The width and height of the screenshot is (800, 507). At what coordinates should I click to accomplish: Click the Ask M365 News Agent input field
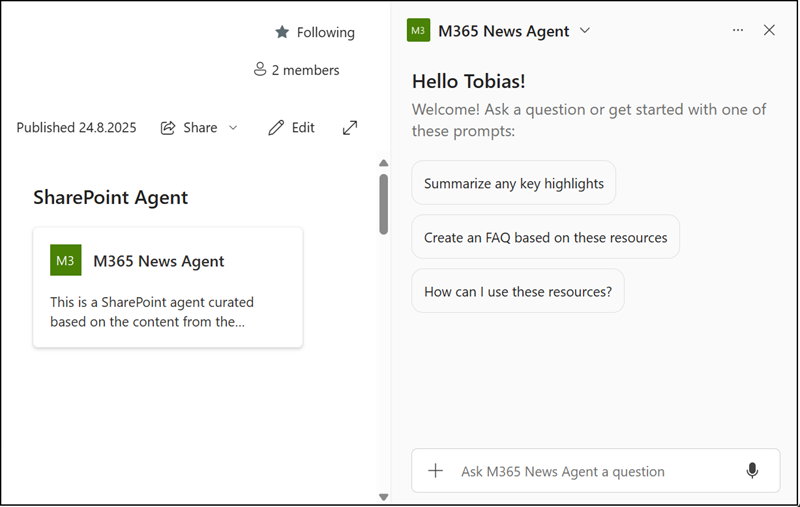(595, 471)
